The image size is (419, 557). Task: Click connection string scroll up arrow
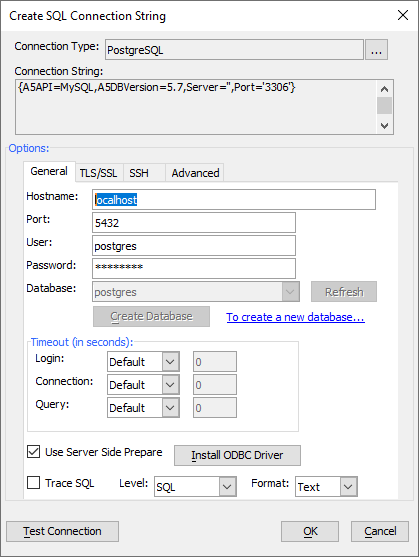(384, 89)
